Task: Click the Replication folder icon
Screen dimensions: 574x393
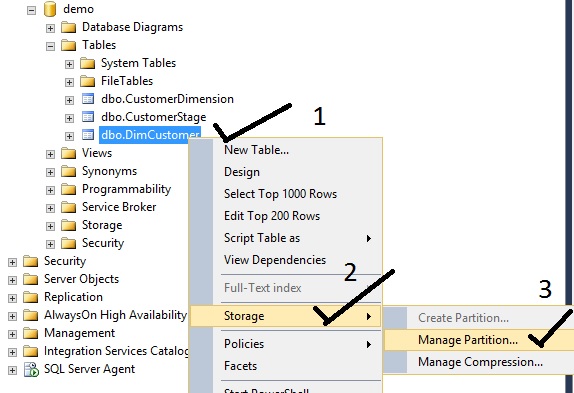Action: click(30, 297)
